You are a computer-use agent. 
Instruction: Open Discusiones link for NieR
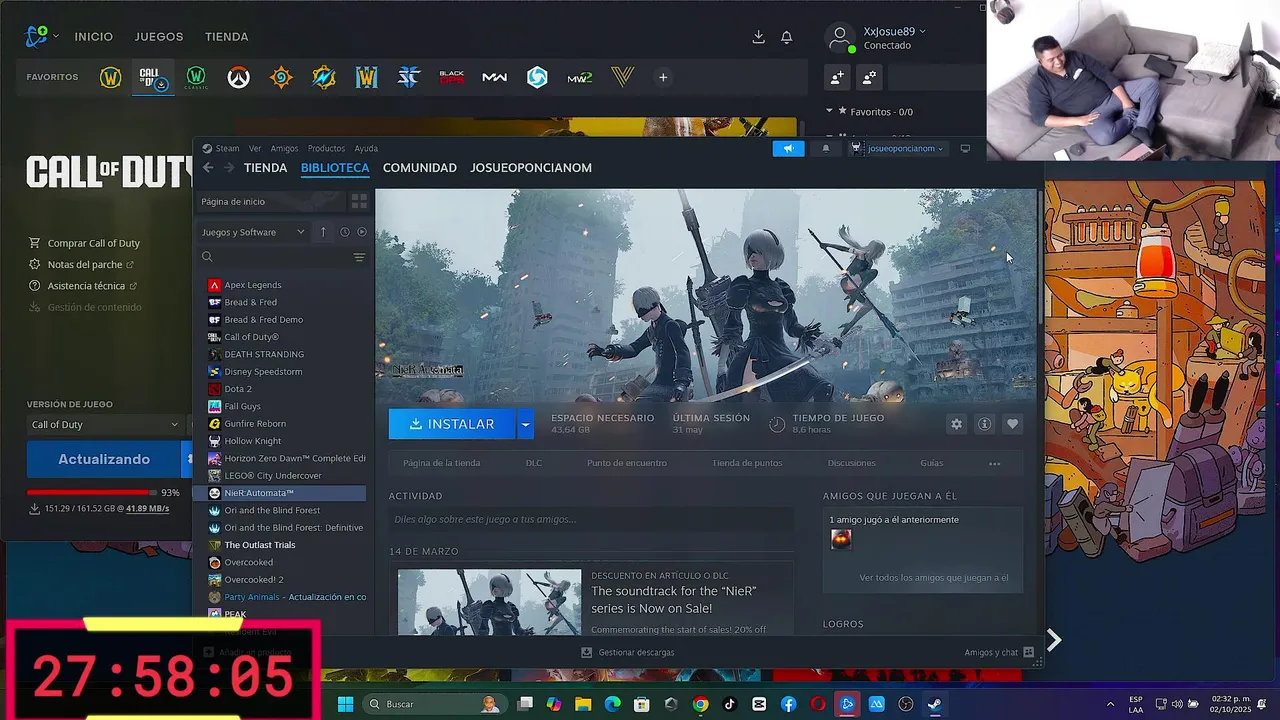852,463
